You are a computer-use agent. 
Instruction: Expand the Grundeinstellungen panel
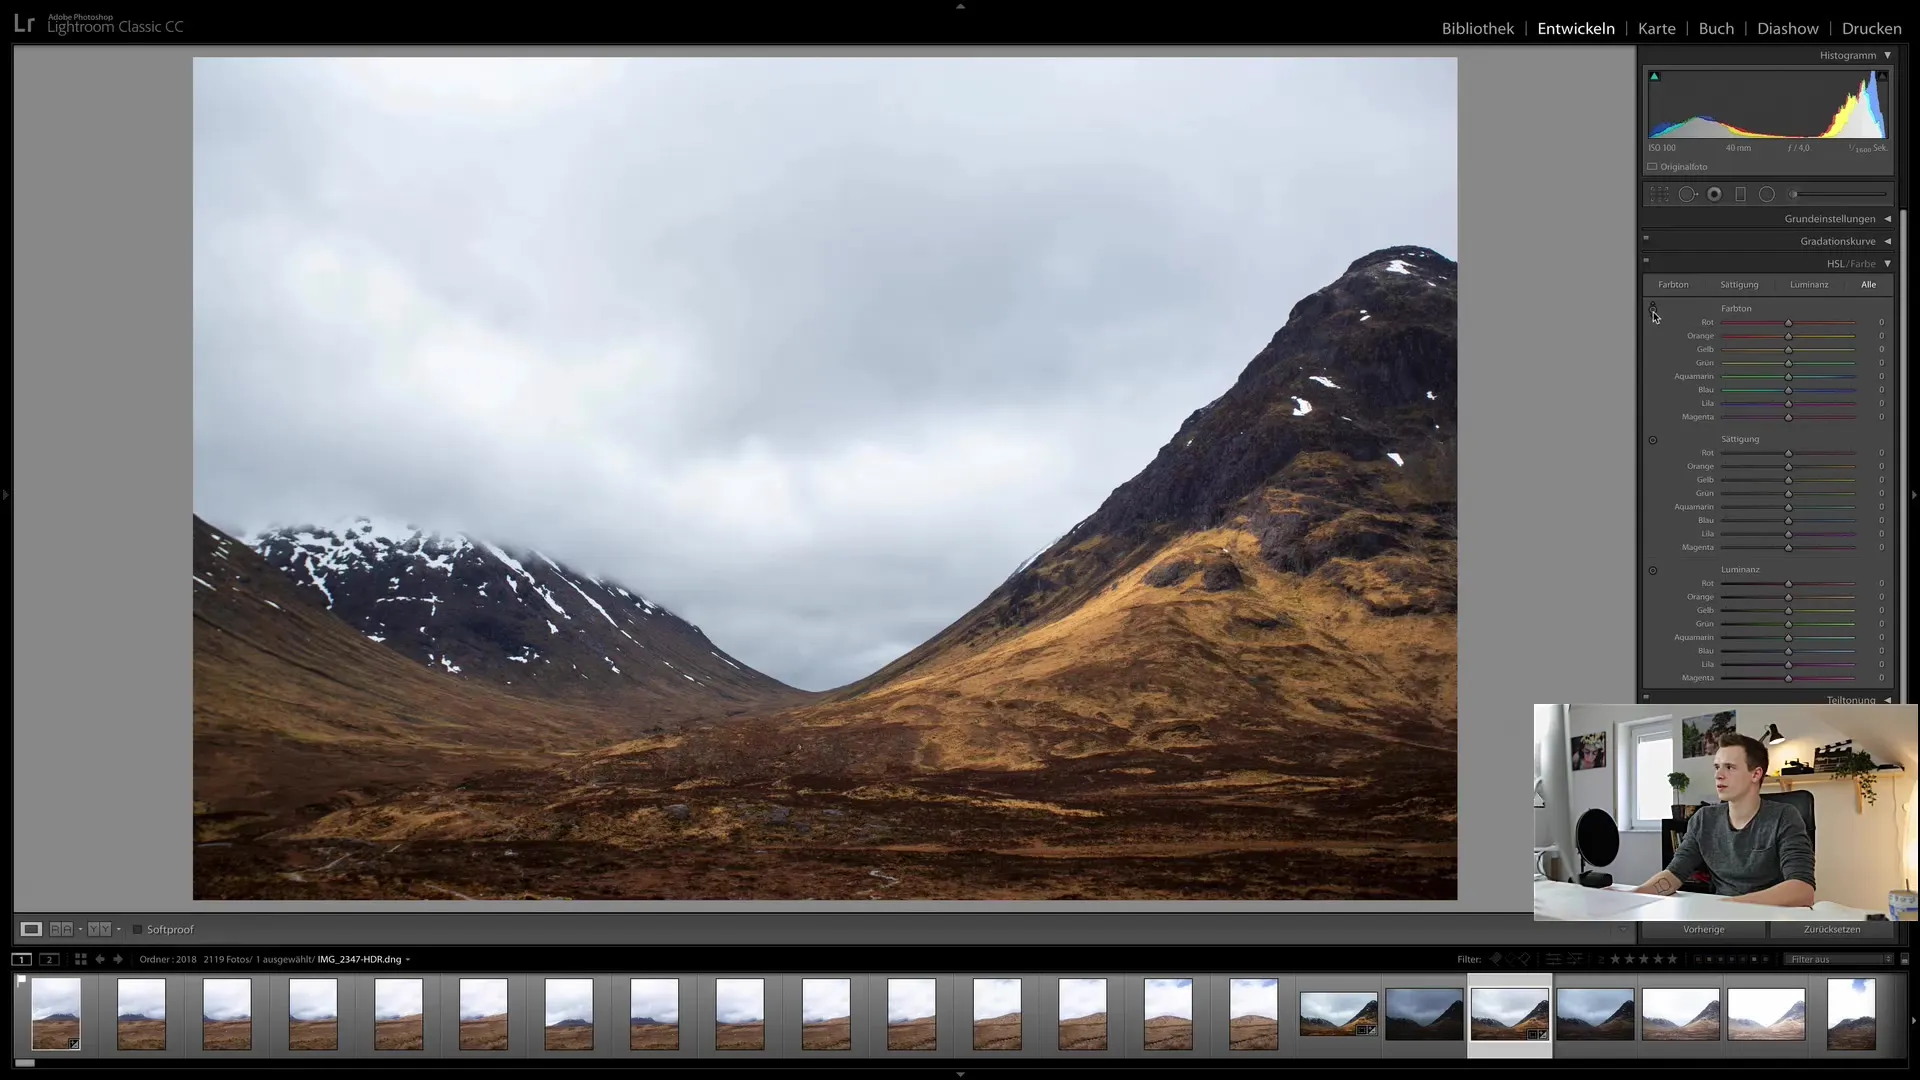click(1887, 219)
